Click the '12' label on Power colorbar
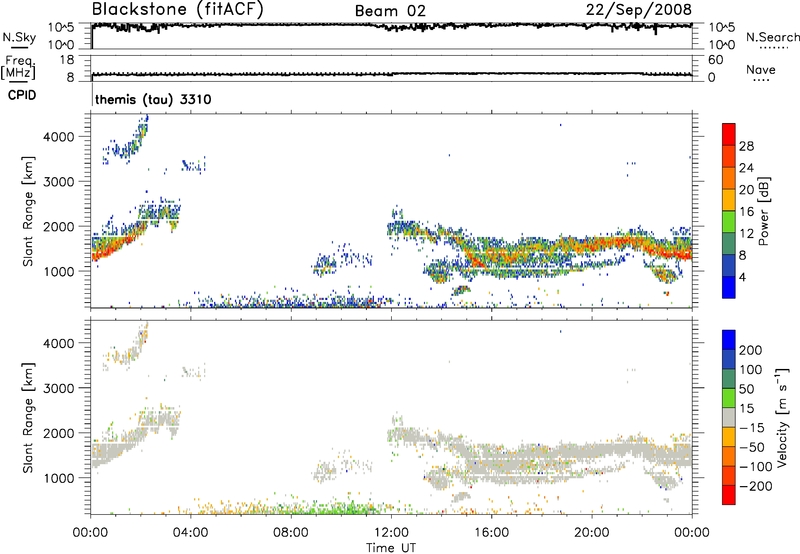This screenshot has height=554, width=800. (746, 234)
